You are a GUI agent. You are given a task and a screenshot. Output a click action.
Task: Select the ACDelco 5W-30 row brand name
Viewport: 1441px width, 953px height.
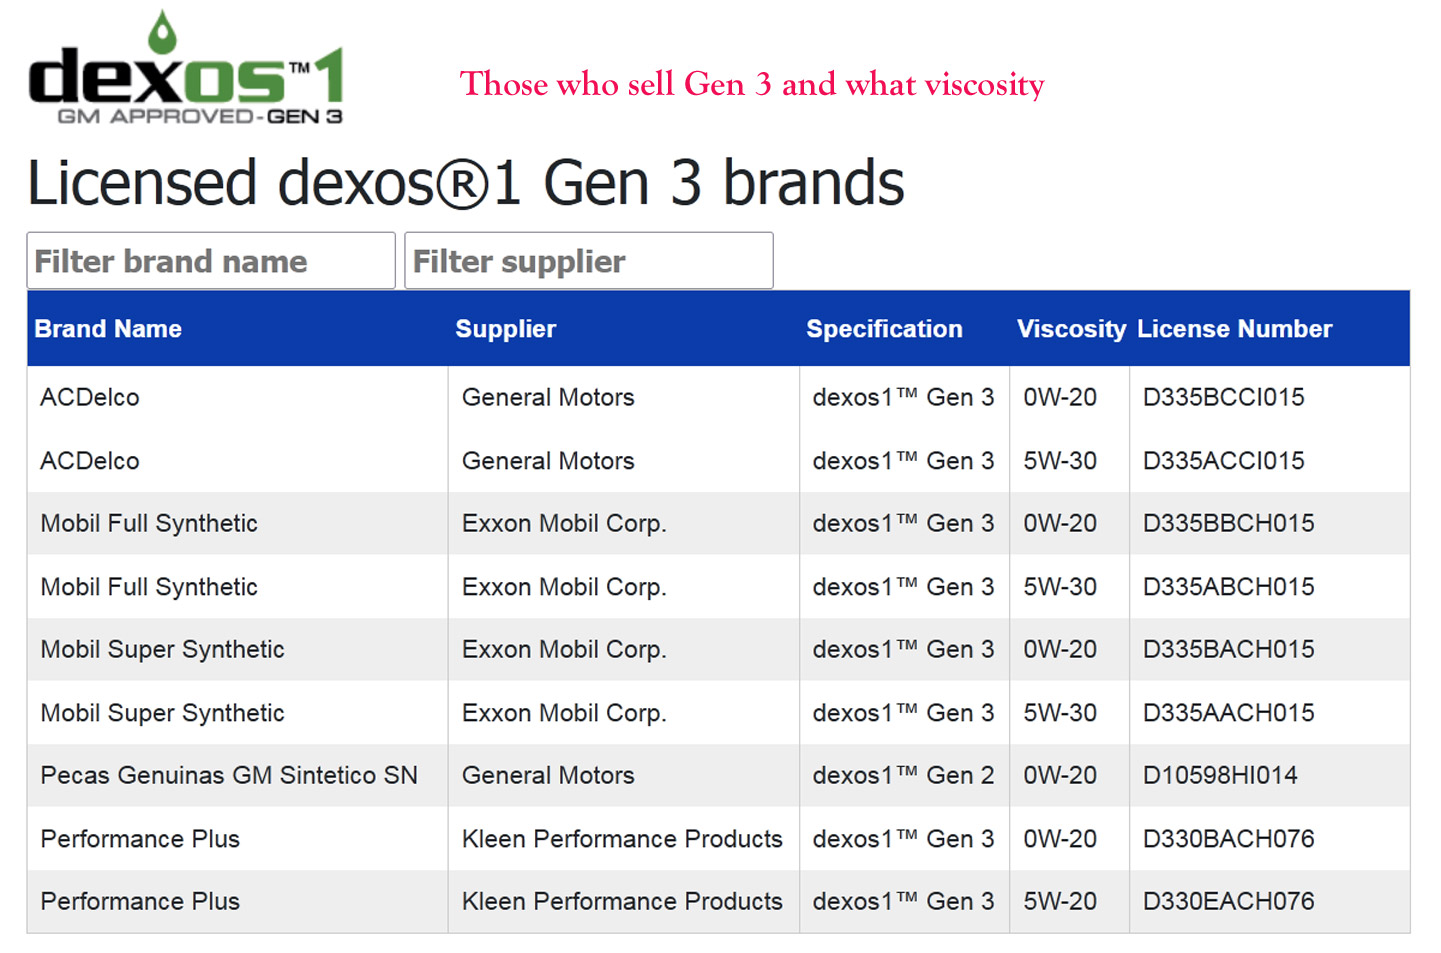tap(90, 461)
